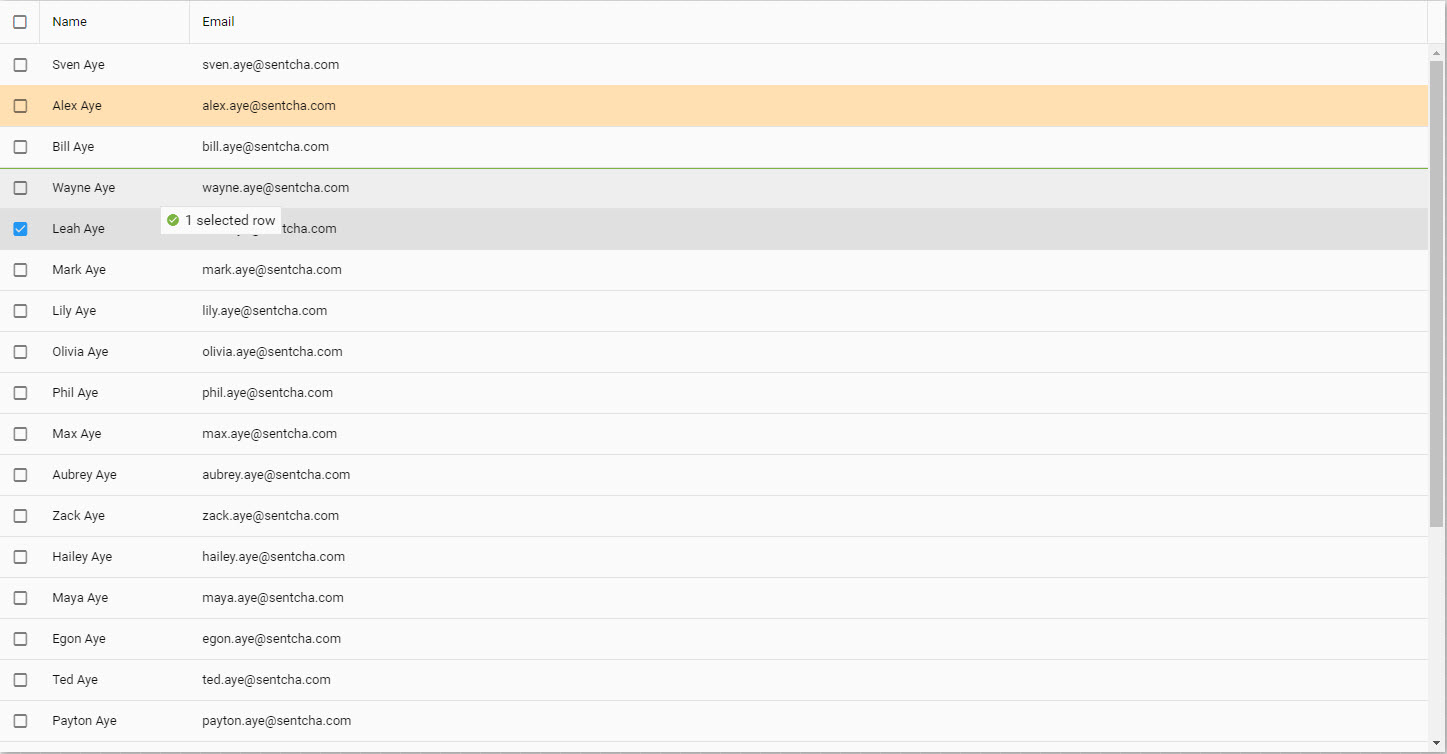This screenshot has height=754, width=1447.
Task: Select the Phil Aye name cell
Action: click(75, 393)
